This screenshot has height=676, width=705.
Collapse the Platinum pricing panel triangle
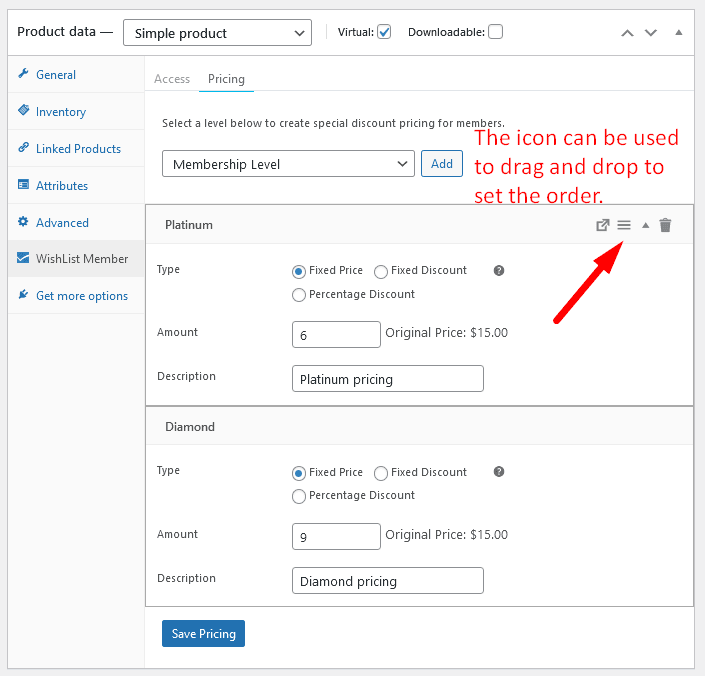click(x=646, y=225)
